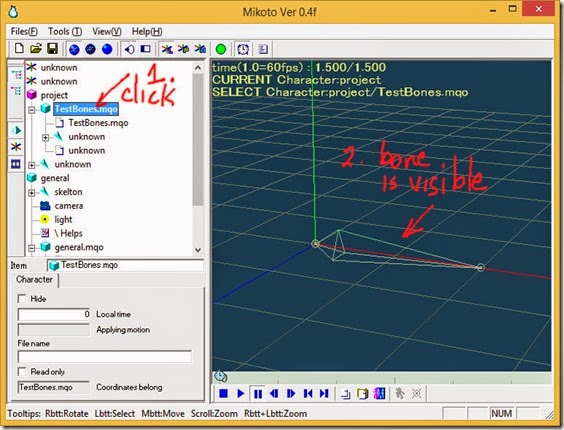
Task: Click the New file toolbar icon
Action: click(x=19, y=49)
